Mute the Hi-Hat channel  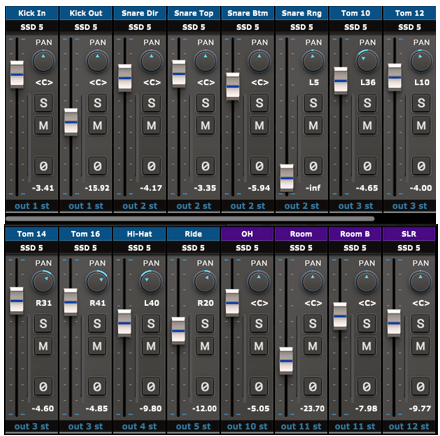[151, 346]
